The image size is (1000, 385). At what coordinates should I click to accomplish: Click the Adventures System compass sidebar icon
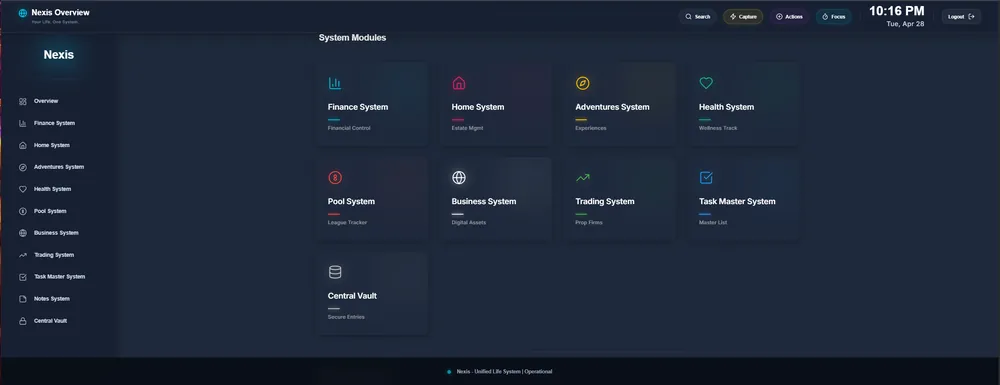[x=23, y=167]
